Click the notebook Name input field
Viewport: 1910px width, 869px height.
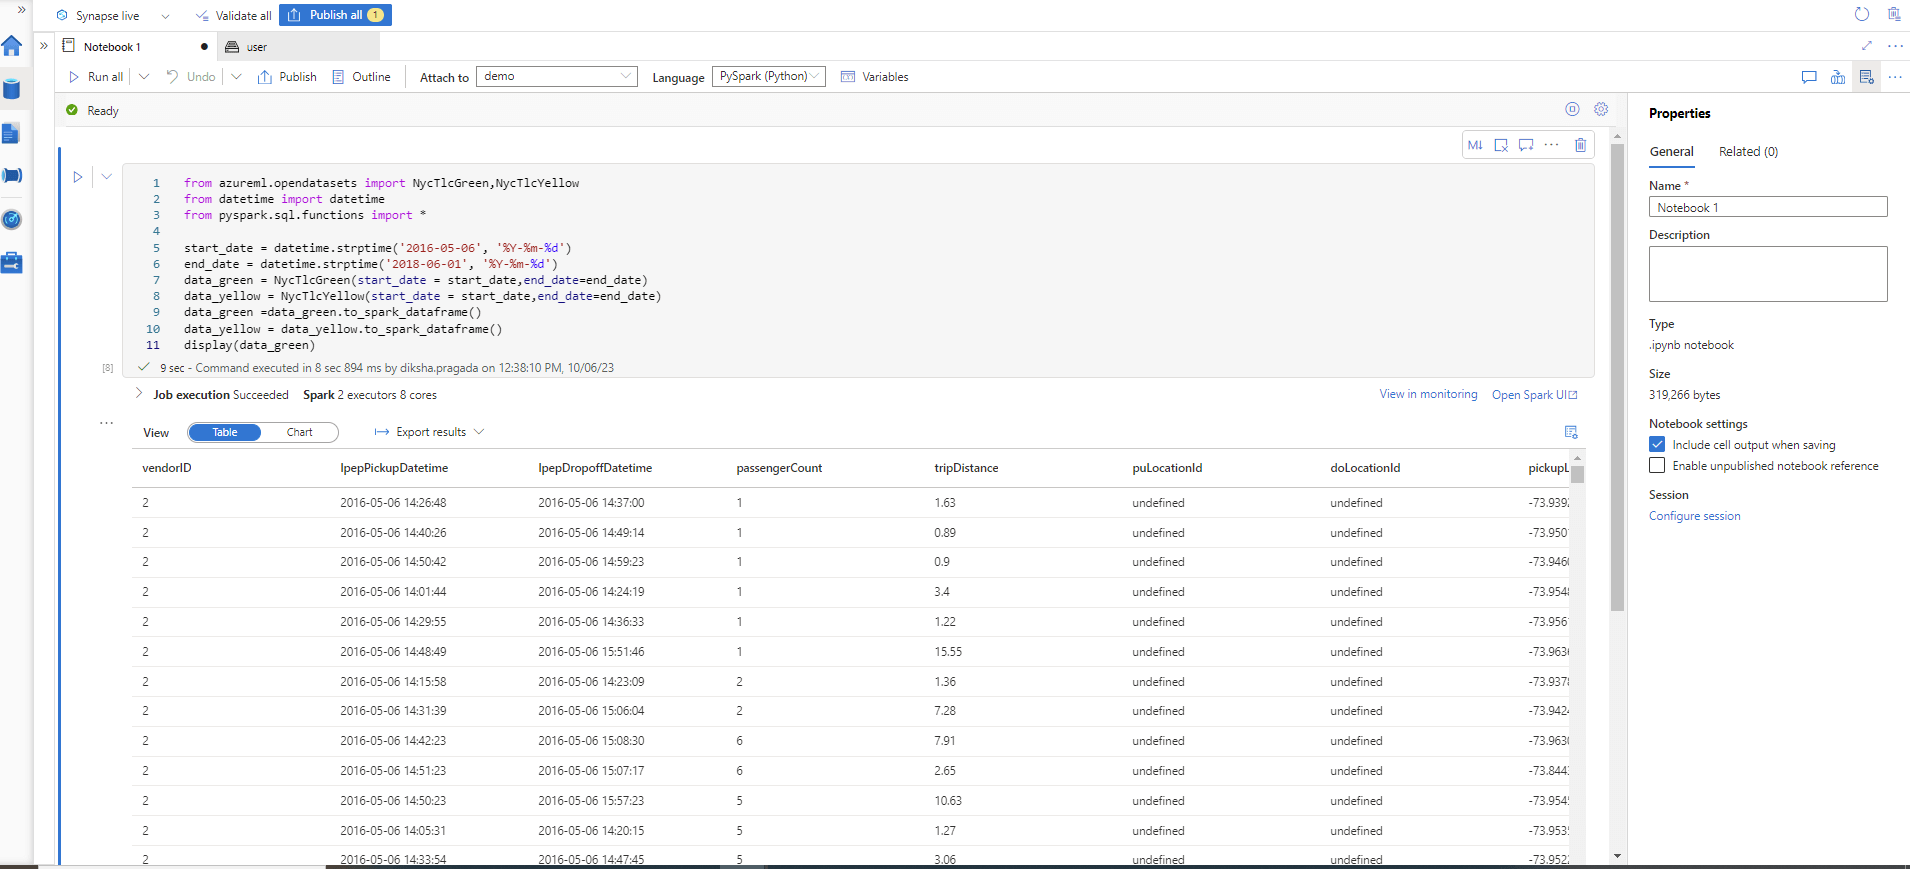[x=1767, y=207]
